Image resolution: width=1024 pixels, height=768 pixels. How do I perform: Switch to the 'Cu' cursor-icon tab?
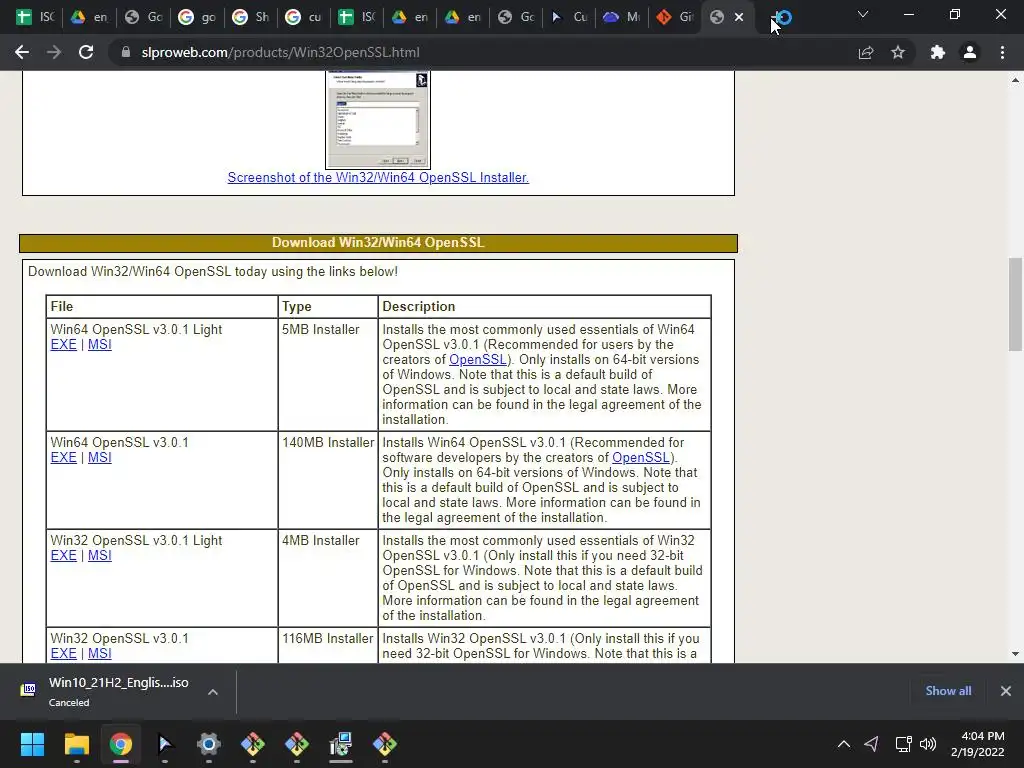click(x=569, y=18)
